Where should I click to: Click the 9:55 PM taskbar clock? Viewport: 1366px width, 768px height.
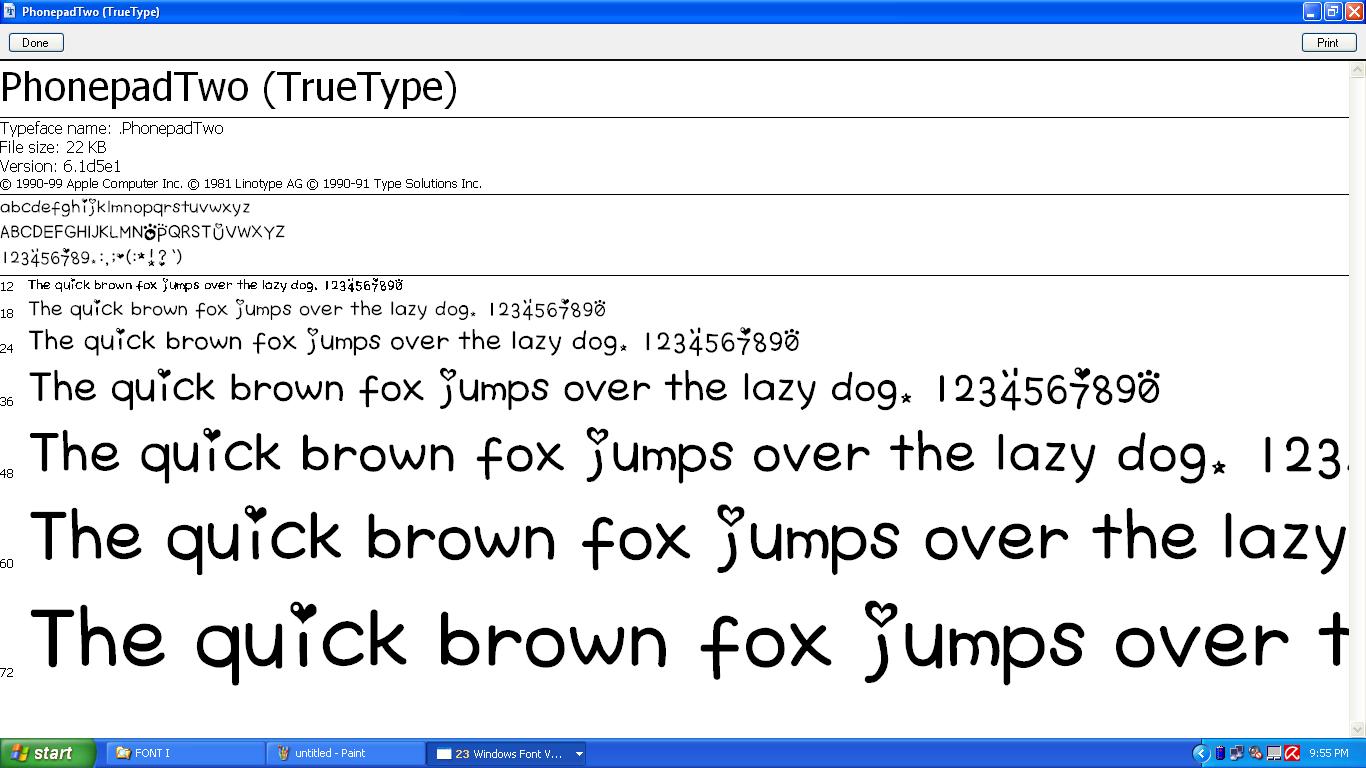(x=1328, y=753)
